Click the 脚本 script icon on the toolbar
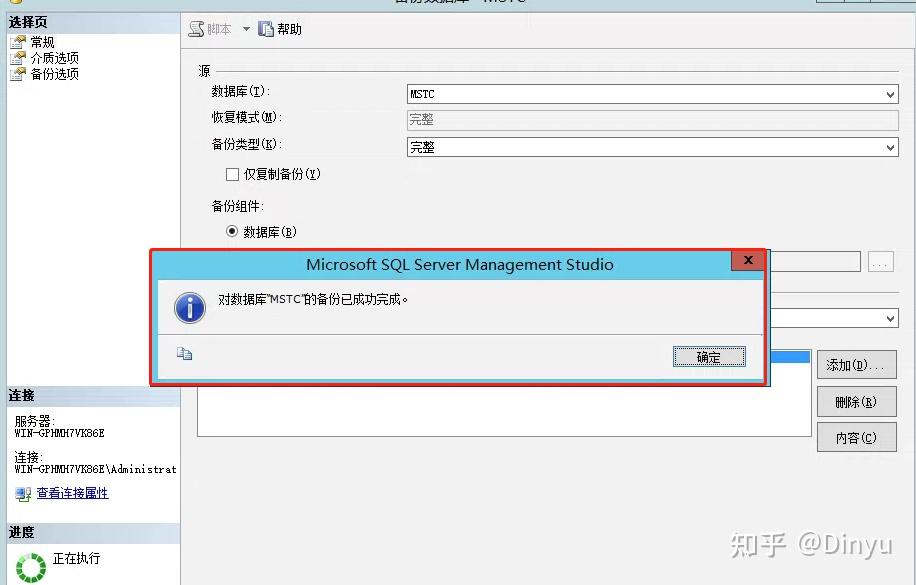The image size is (916, 585). pos(196,29)
